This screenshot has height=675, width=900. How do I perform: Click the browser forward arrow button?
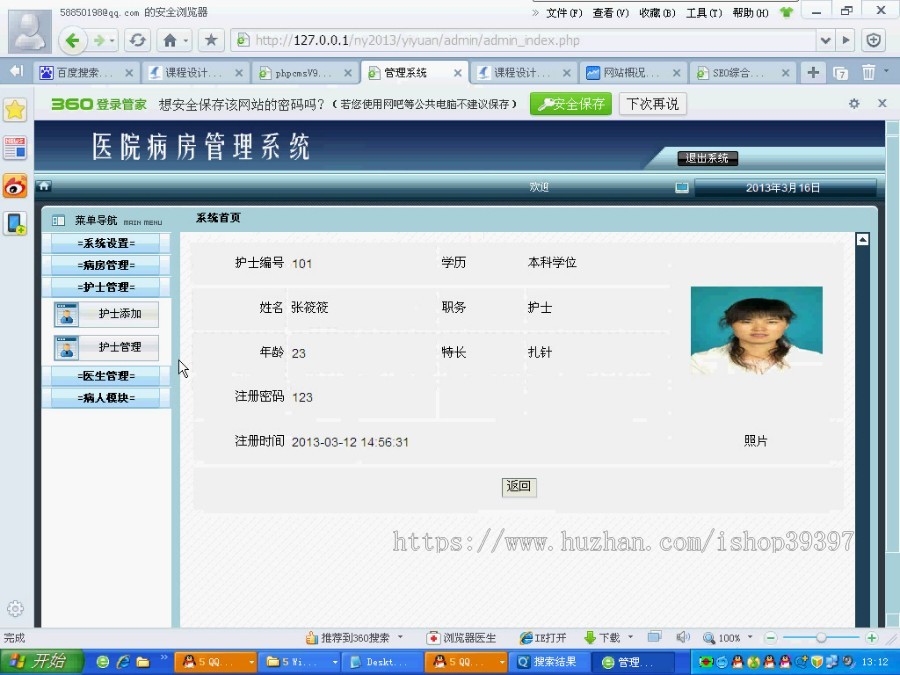[x=99, y=40]
